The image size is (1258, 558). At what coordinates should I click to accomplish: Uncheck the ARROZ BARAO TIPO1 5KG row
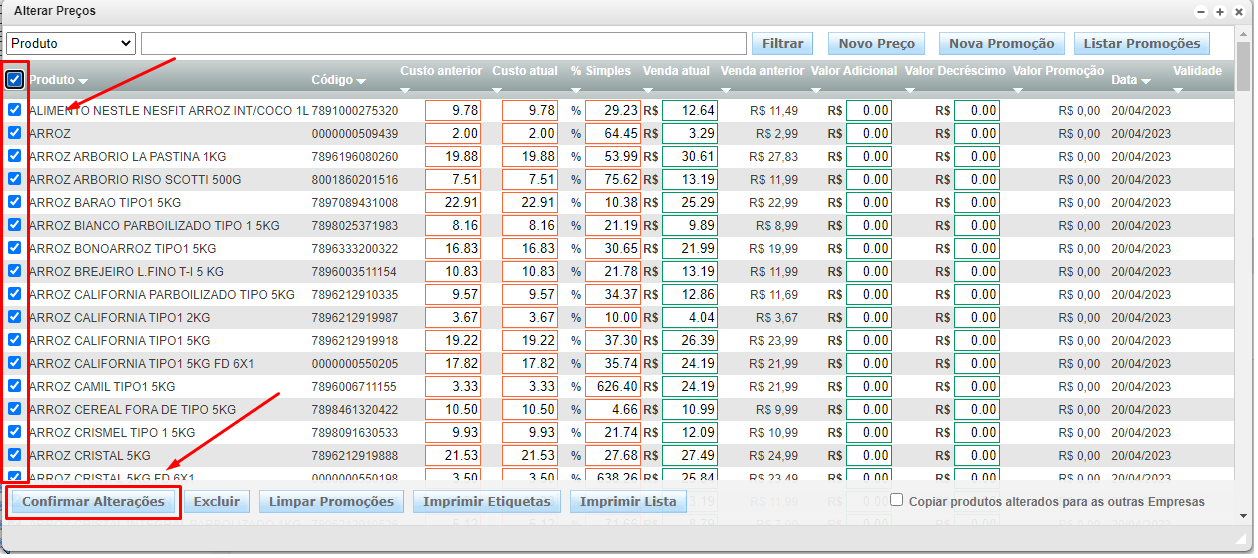coord(15,202)
